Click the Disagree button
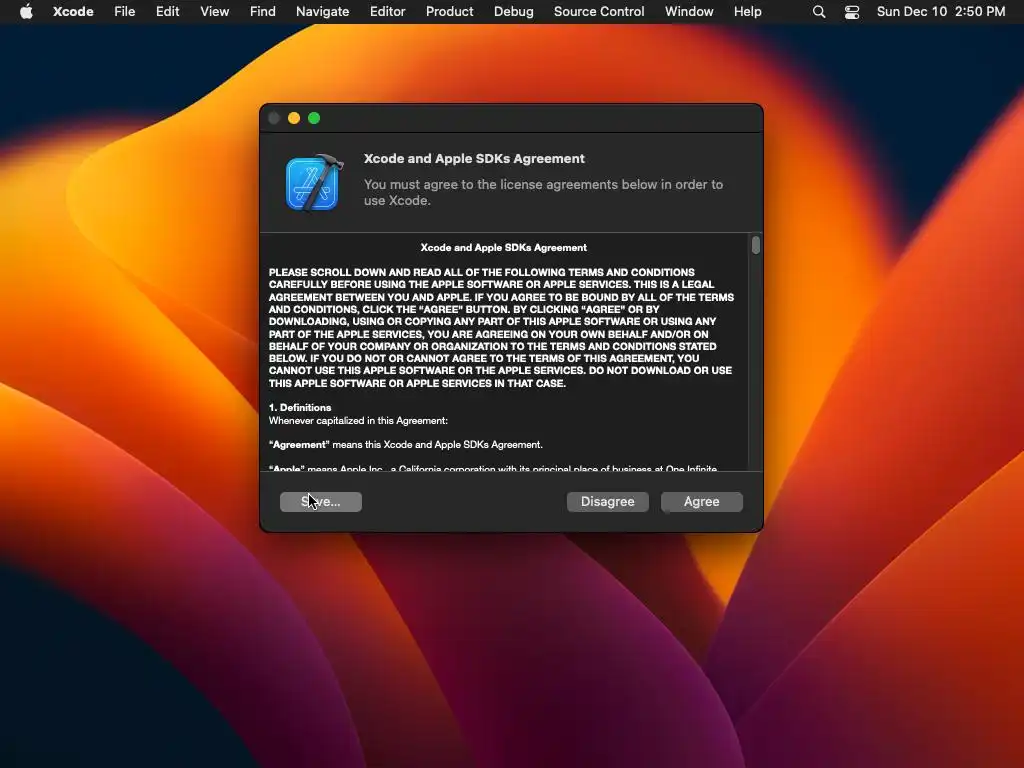Screen dimensions: 1024x768 point(607,502)
